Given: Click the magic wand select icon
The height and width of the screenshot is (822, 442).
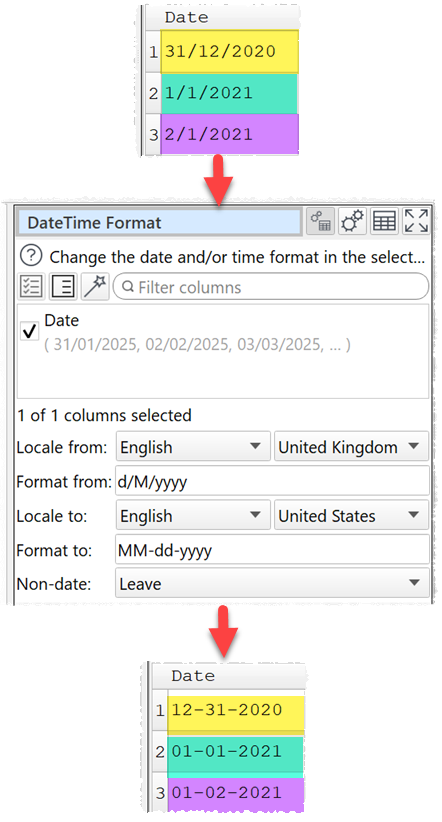Looking at the screenshot, I should pyautogui.click(x=95, y=287).
